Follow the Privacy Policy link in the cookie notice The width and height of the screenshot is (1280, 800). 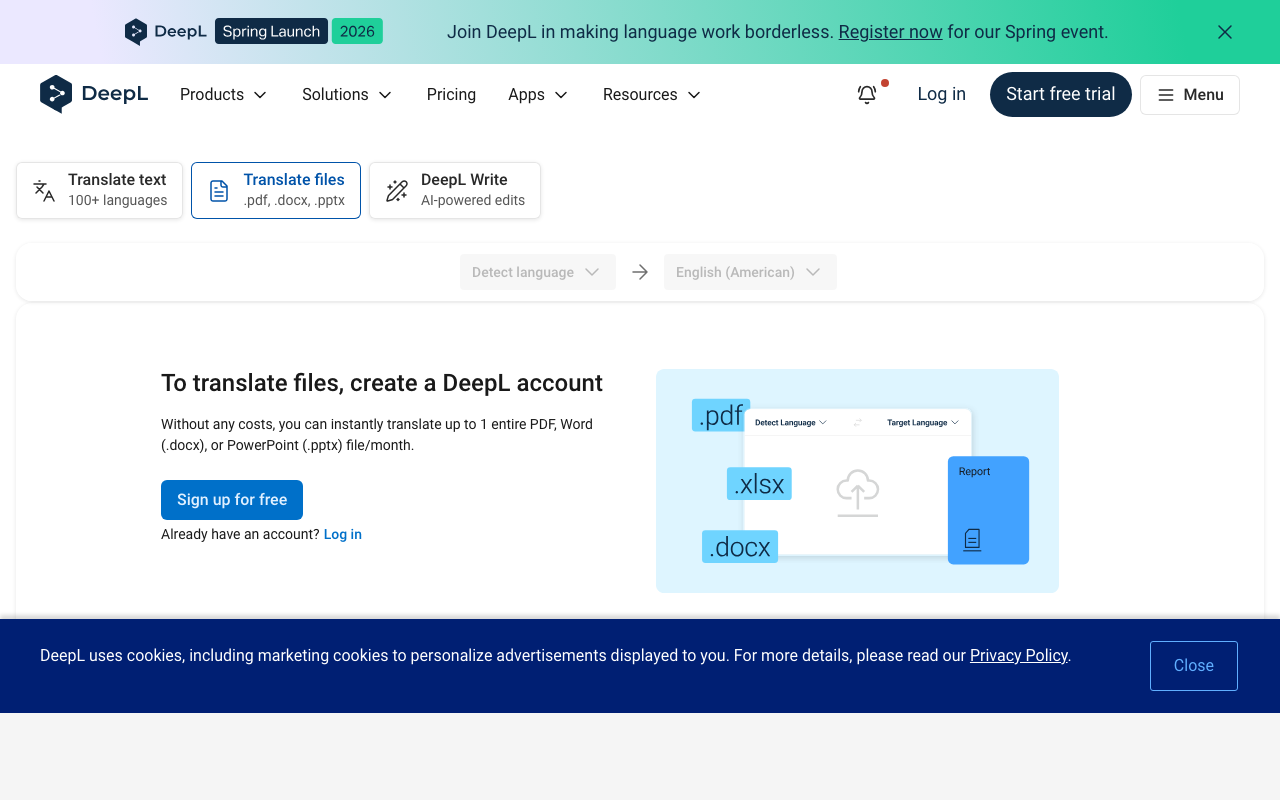pyautogui.click(x=1018, y=656)
